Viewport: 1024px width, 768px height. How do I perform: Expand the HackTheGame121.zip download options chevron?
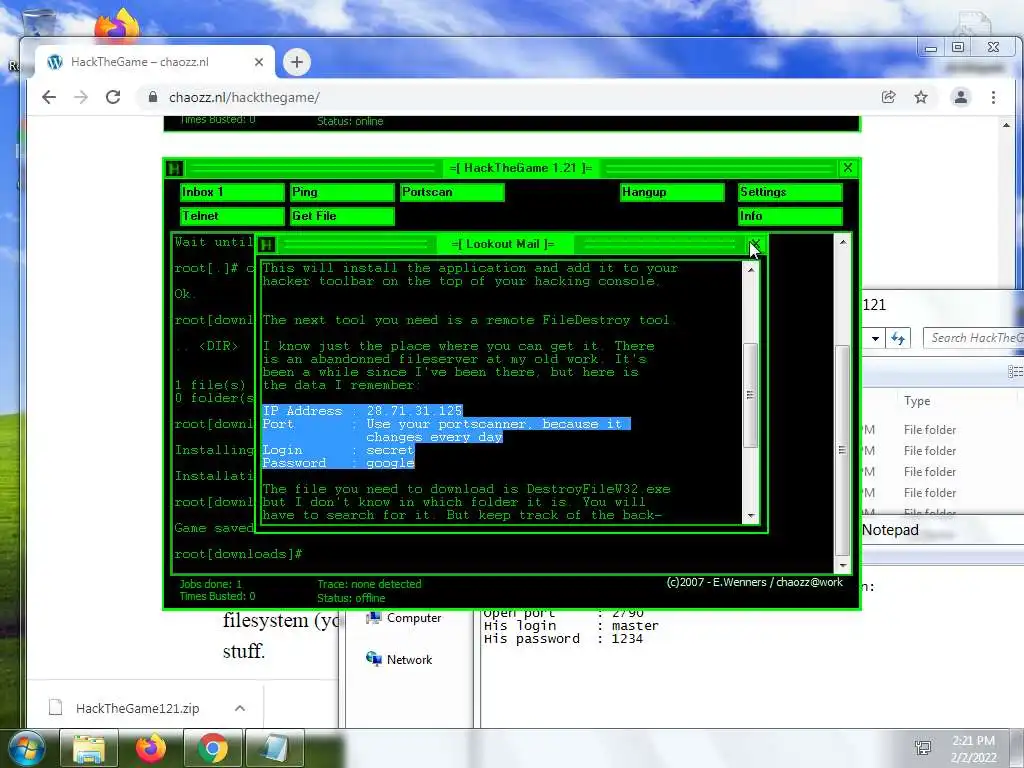click(240, 708)
